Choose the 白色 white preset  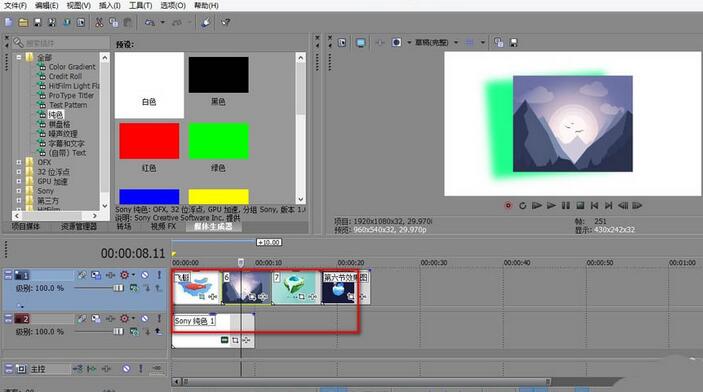(149, 85)
